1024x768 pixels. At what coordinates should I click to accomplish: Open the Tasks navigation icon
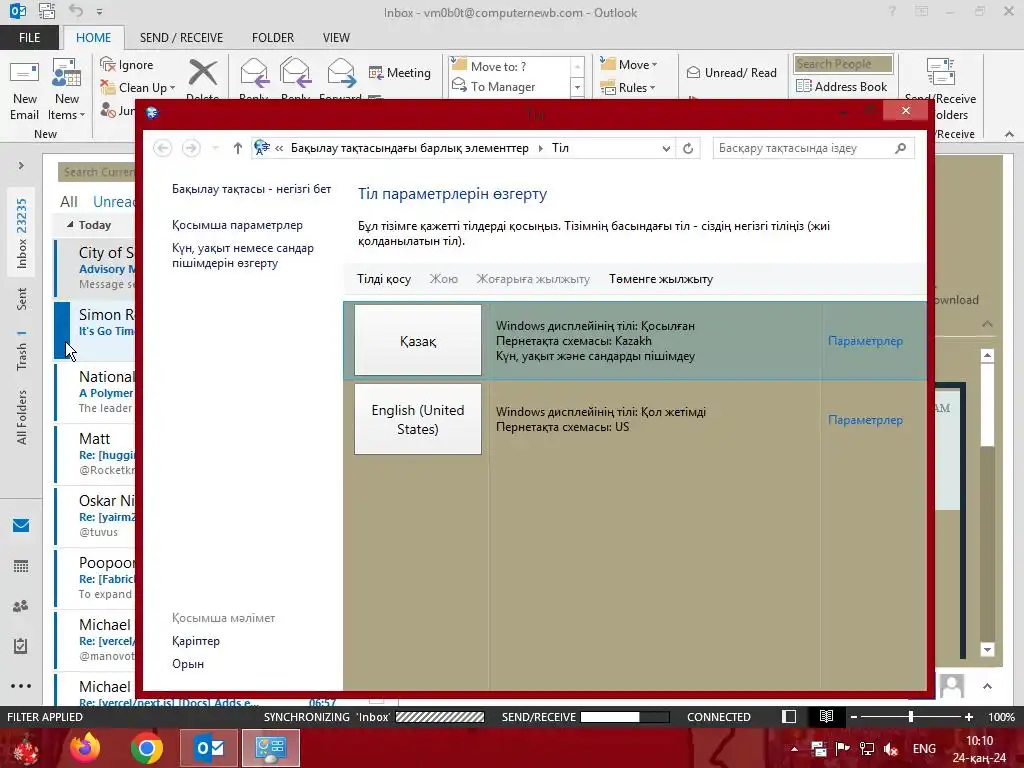[21, 646]
